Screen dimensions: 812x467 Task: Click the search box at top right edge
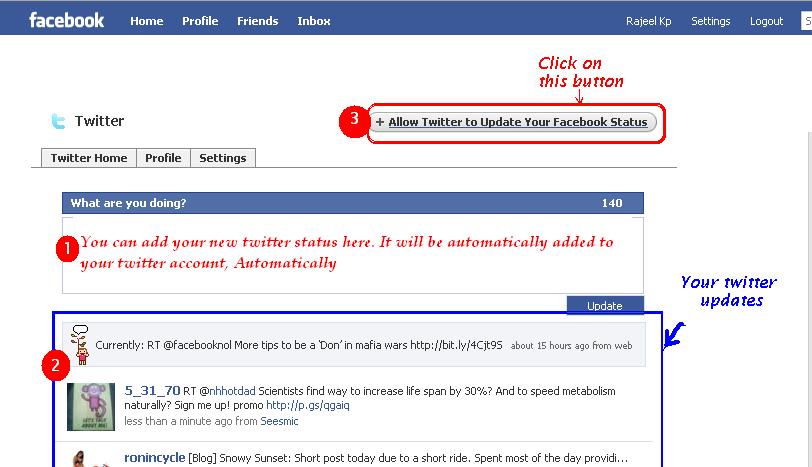(806, 21)
